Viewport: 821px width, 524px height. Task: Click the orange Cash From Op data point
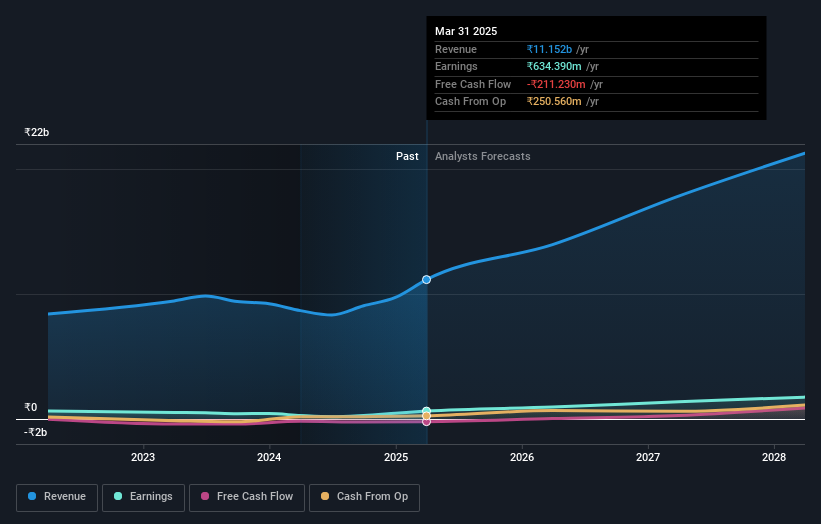pos(427,416)
